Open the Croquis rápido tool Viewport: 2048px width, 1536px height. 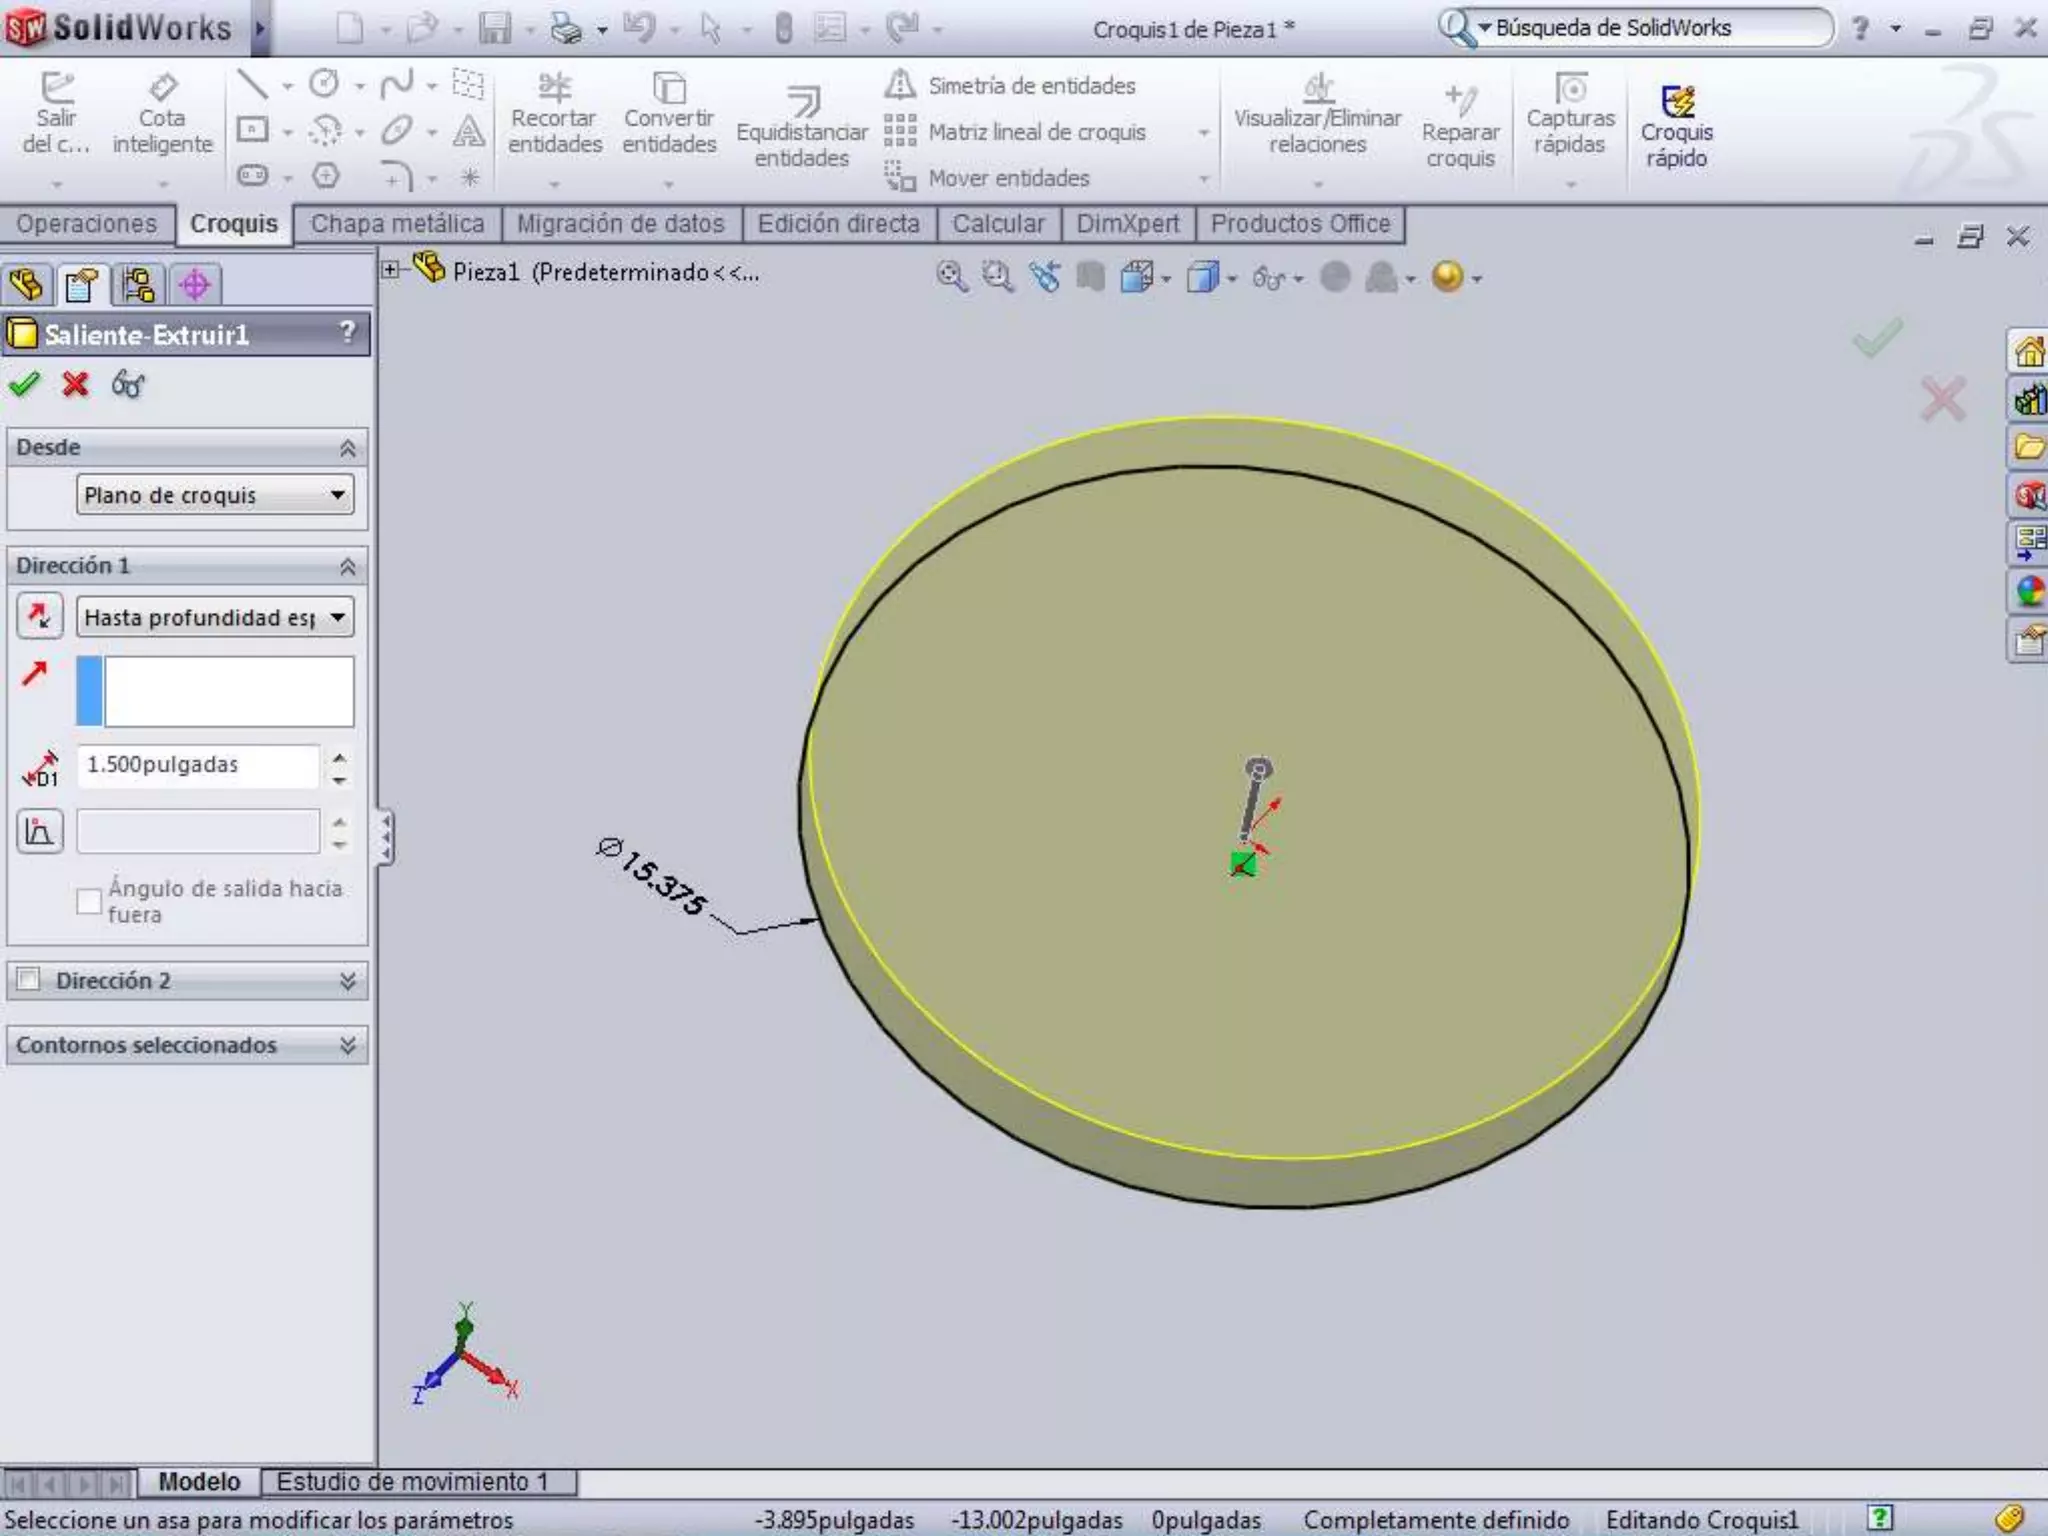1676,127
